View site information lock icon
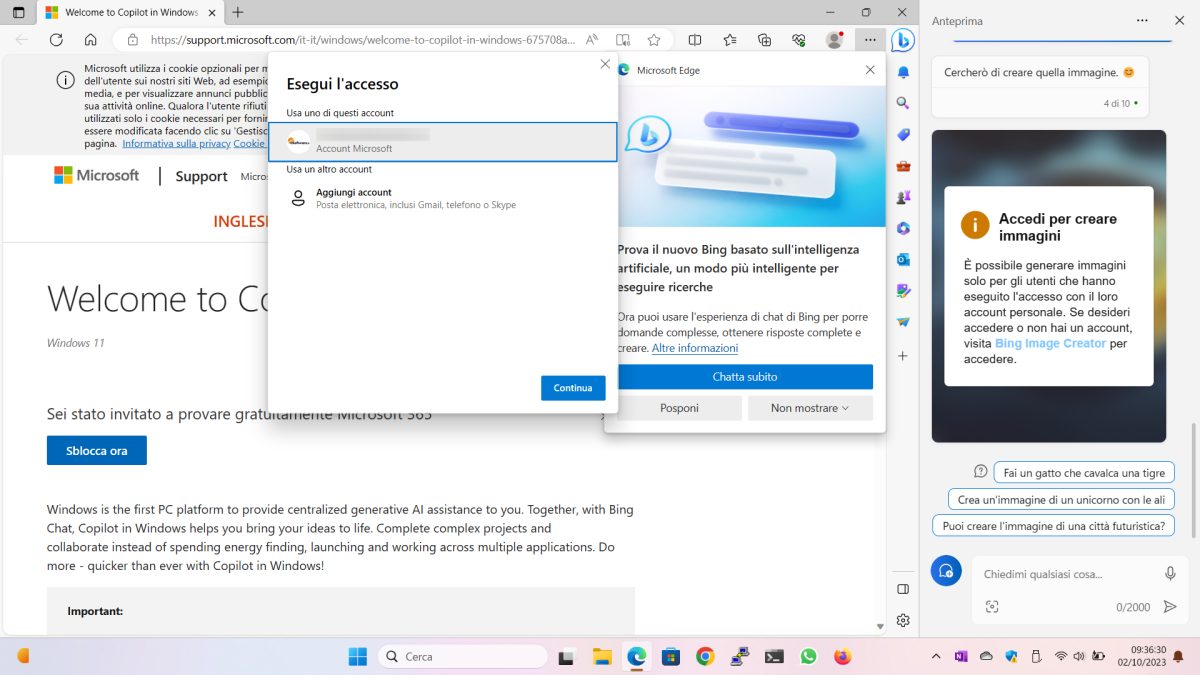Screen dimensions: 1200x675 [132, 40]
